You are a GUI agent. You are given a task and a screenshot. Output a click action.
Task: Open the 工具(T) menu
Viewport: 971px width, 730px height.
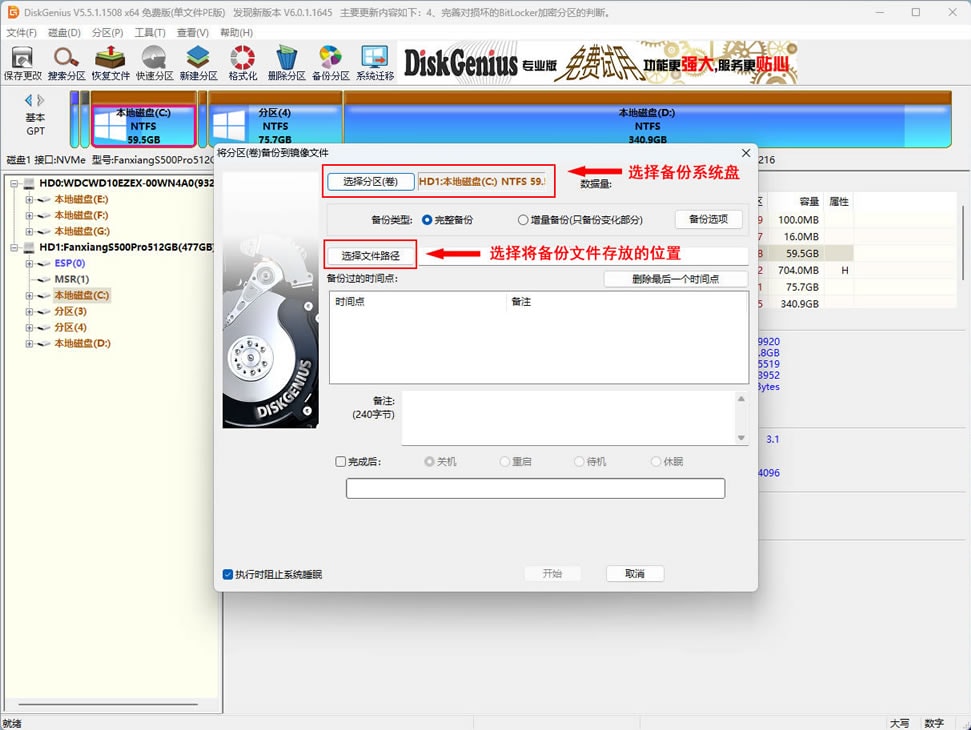point(150,33)
